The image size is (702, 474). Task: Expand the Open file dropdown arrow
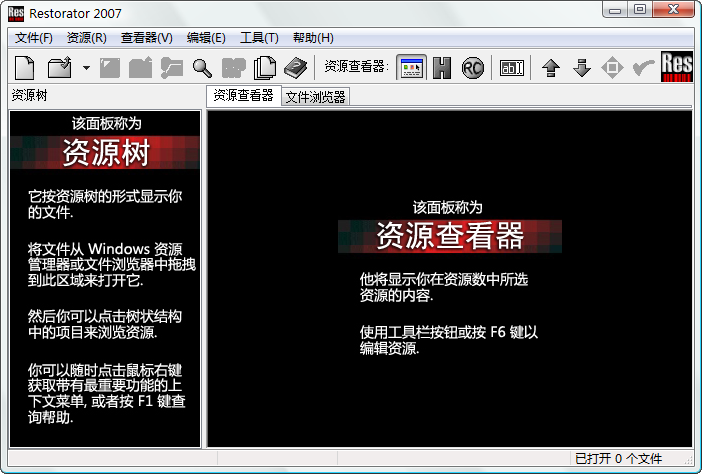click(86, 68)
